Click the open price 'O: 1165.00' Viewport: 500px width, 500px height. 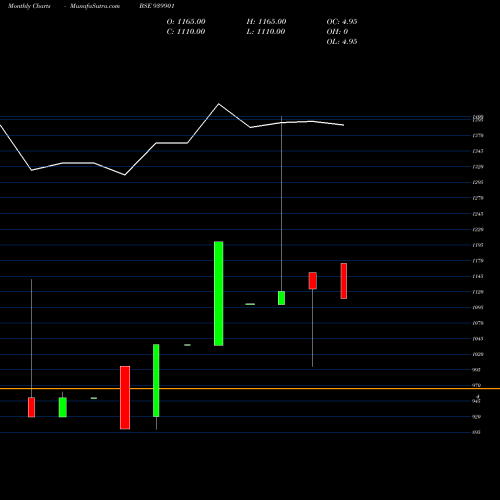pyautogui.click(x=186, y=22)
